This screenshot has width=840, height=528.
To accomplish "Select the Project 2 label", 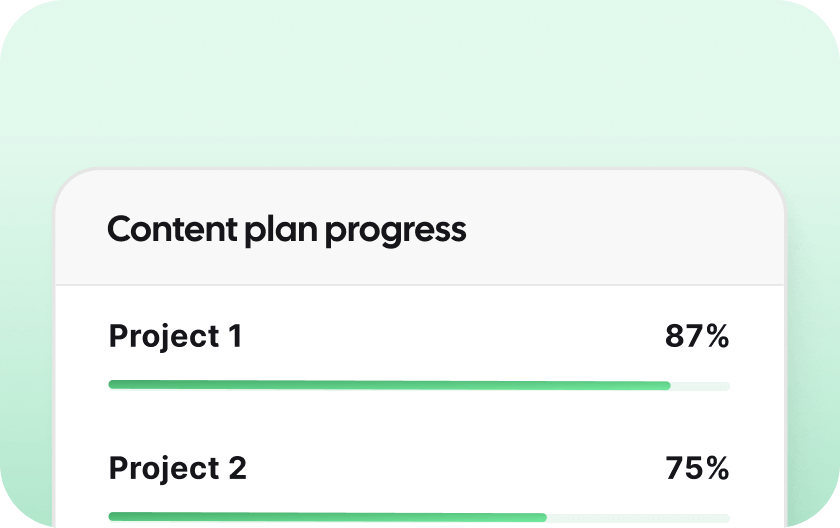I will click(x=177, y=468).
